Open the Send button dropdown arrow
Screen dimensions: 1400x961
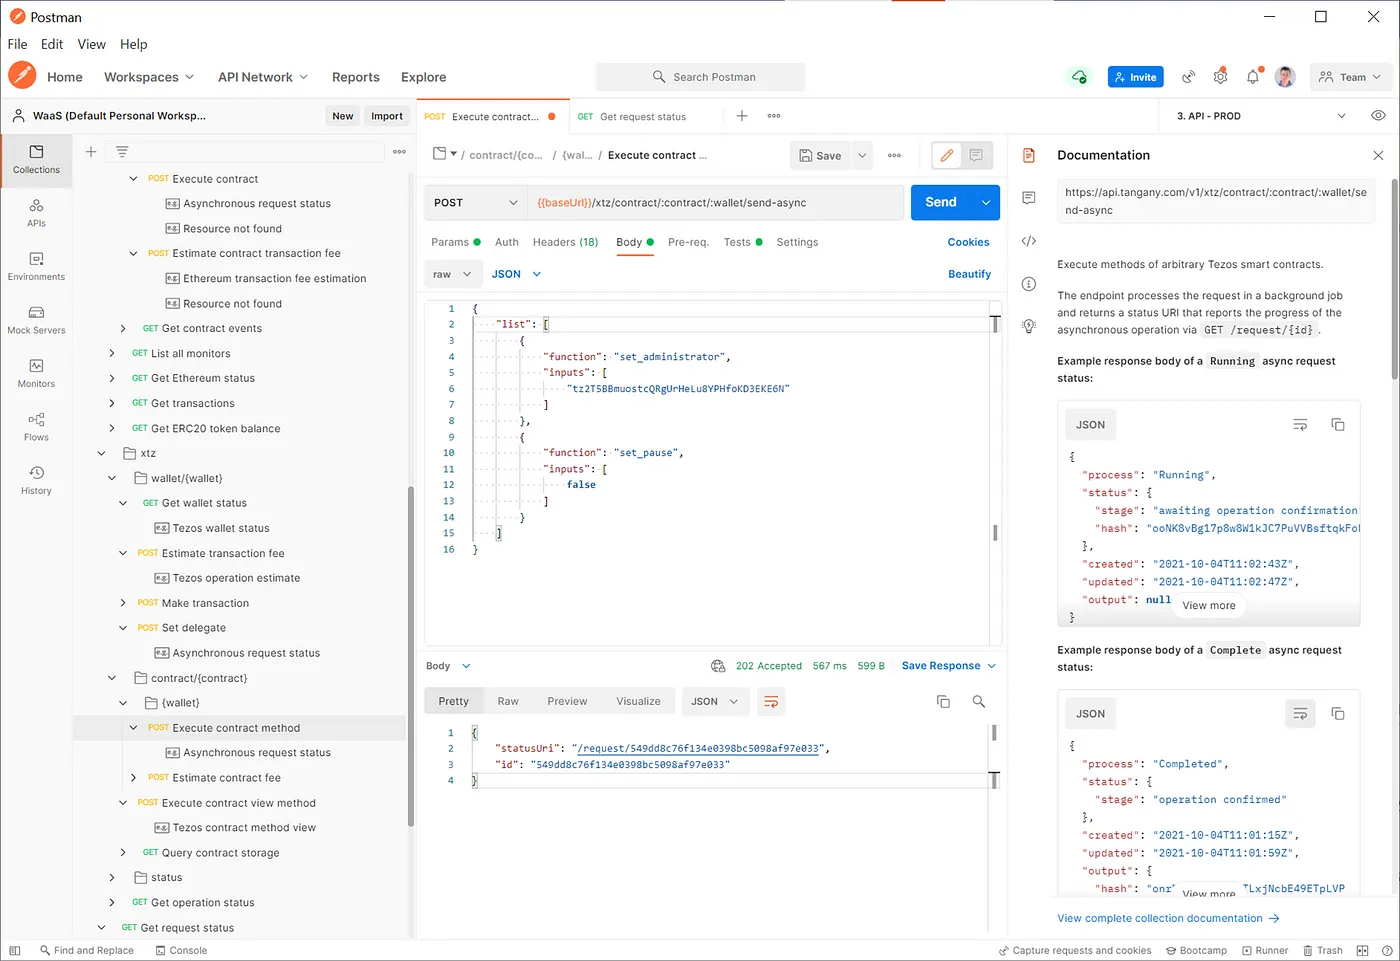tap(986, 203)
